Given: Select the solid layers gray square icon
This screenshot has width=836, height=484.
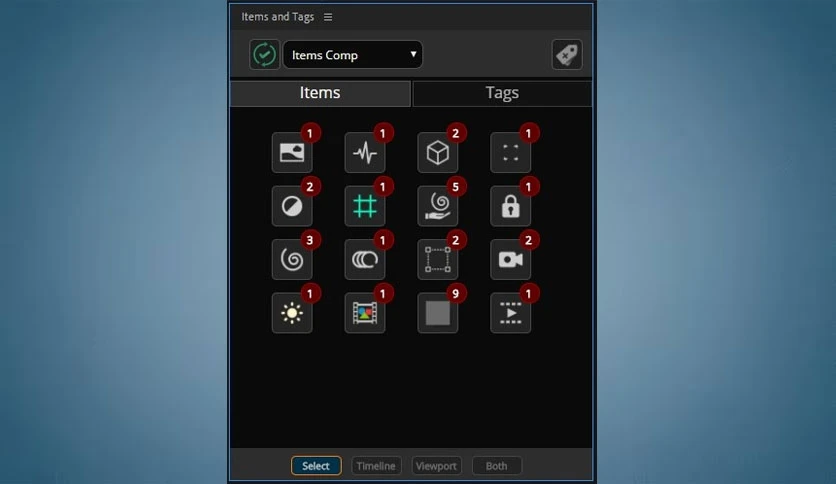Looking at the screenshot, I should point(437,313).
